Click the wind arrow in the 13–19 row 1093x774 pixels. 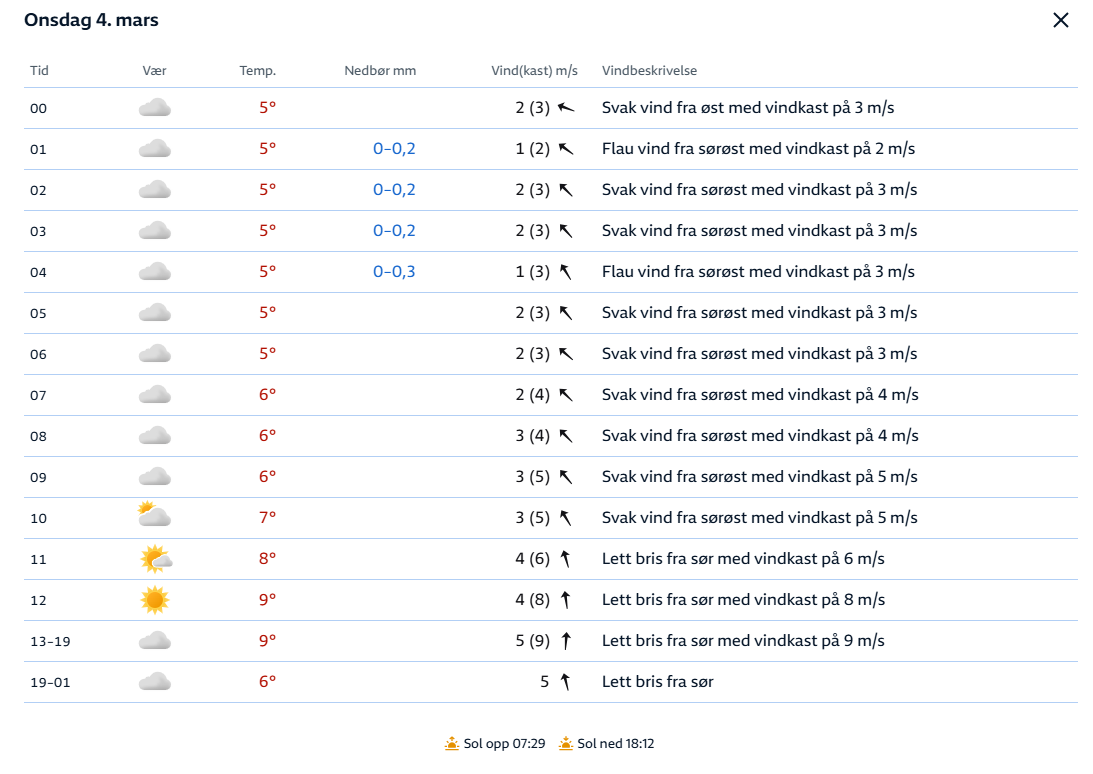point(566,641)
